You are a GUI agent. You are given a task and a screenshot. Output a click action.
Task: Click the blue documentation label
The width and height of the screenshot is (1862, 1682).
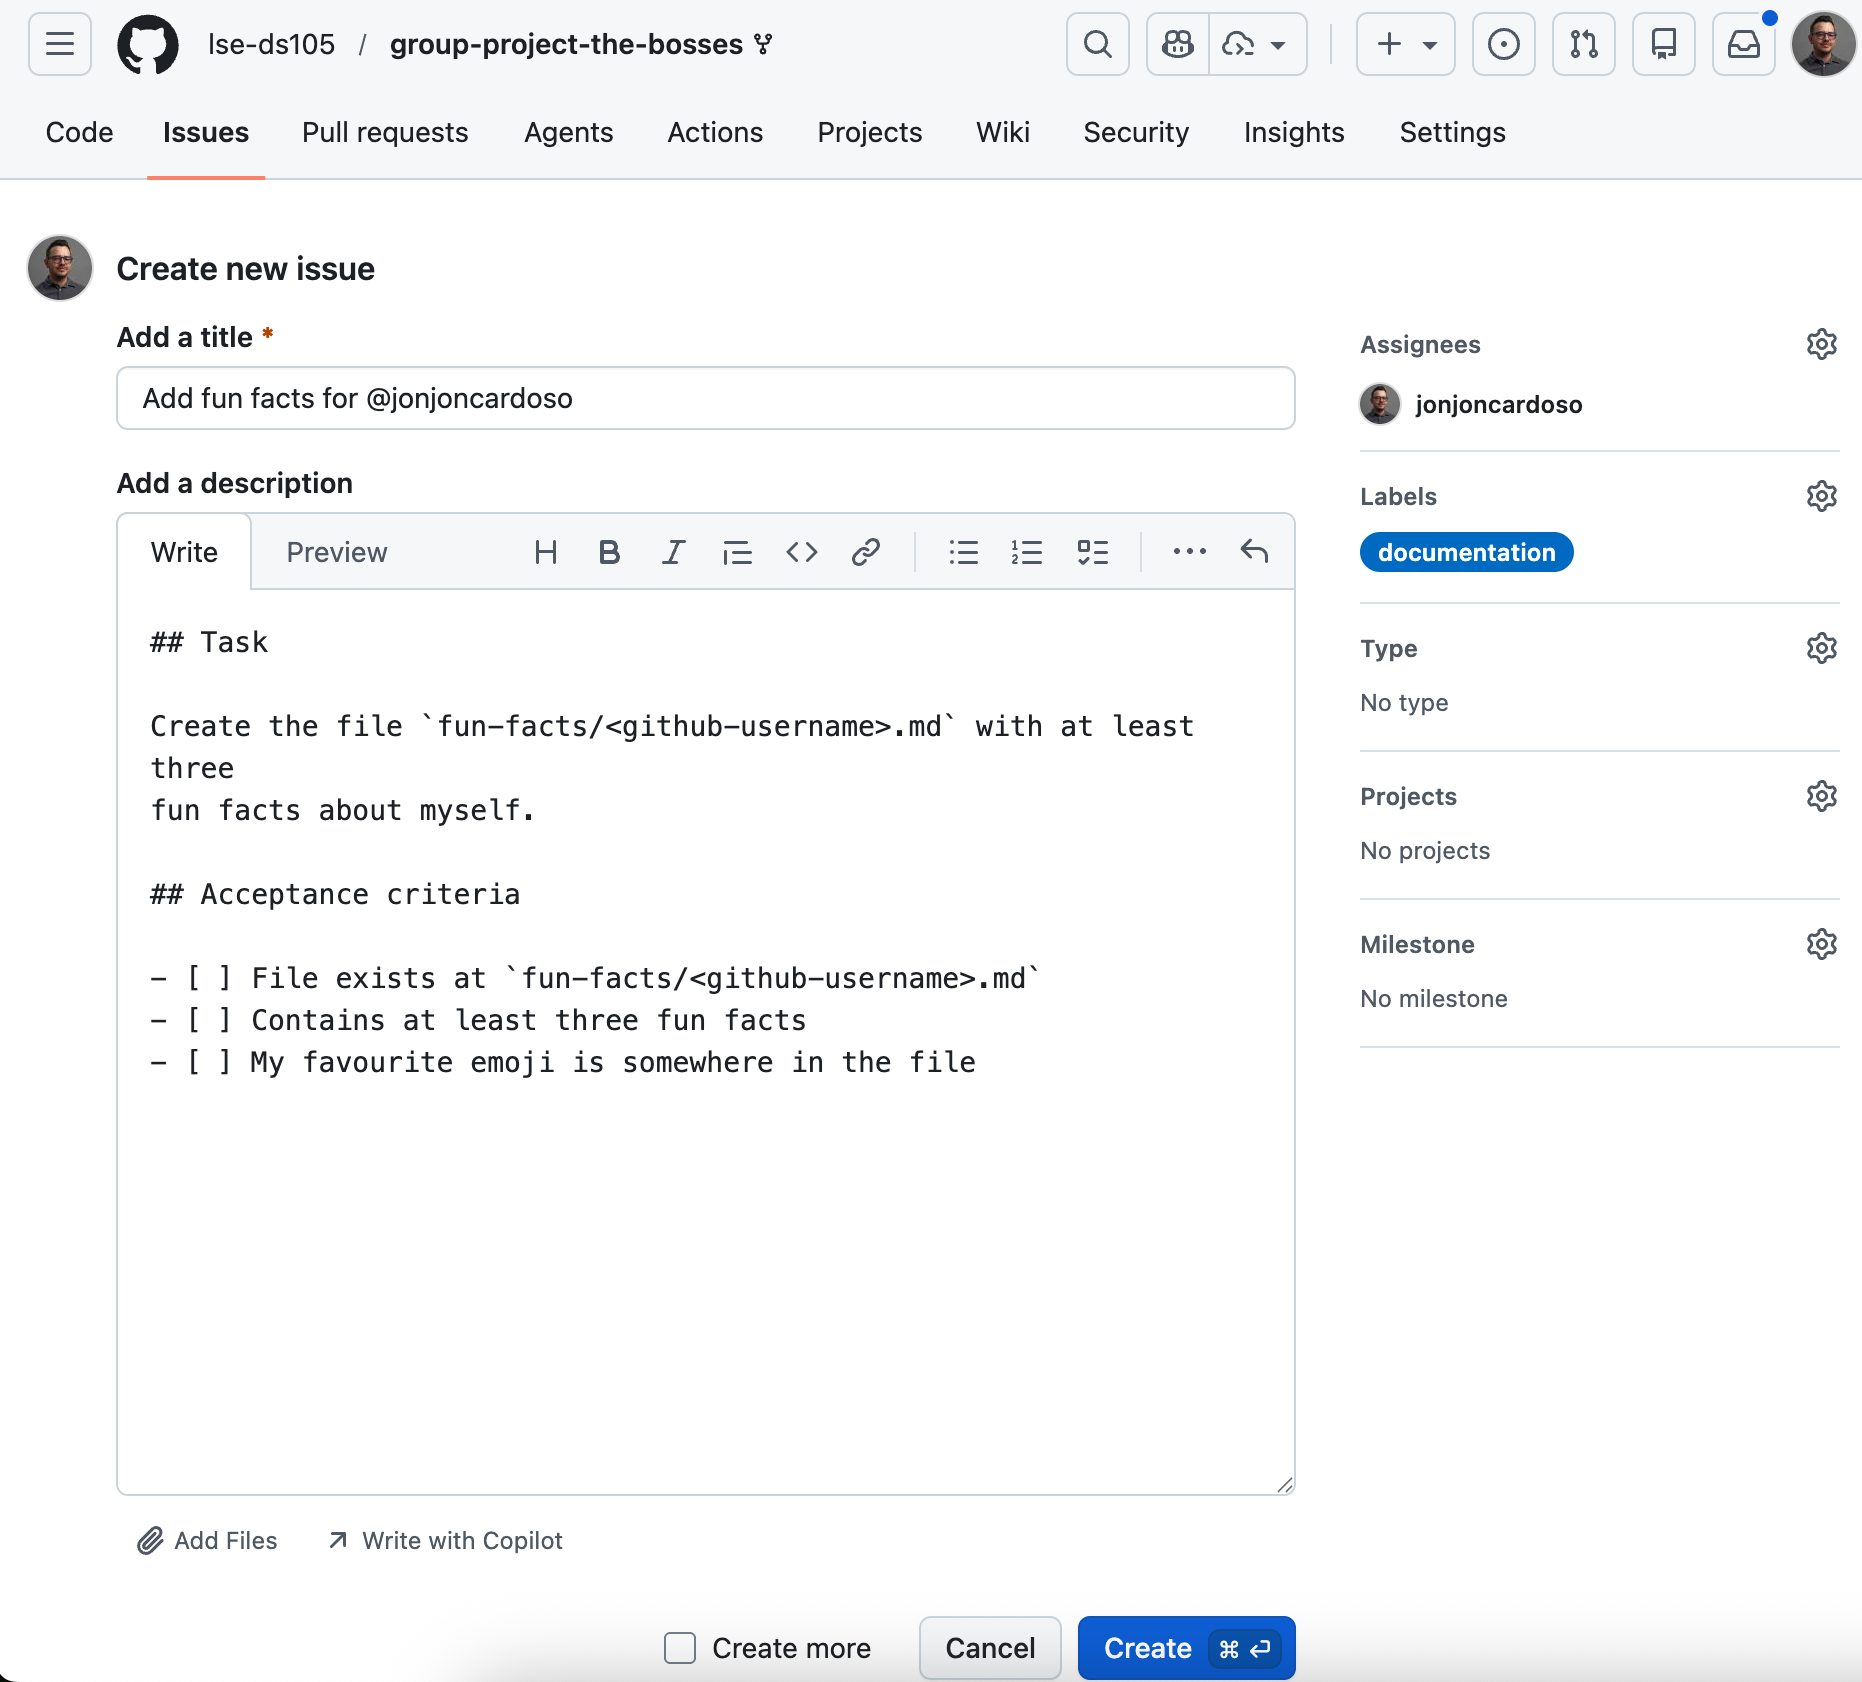[1466, 552]
